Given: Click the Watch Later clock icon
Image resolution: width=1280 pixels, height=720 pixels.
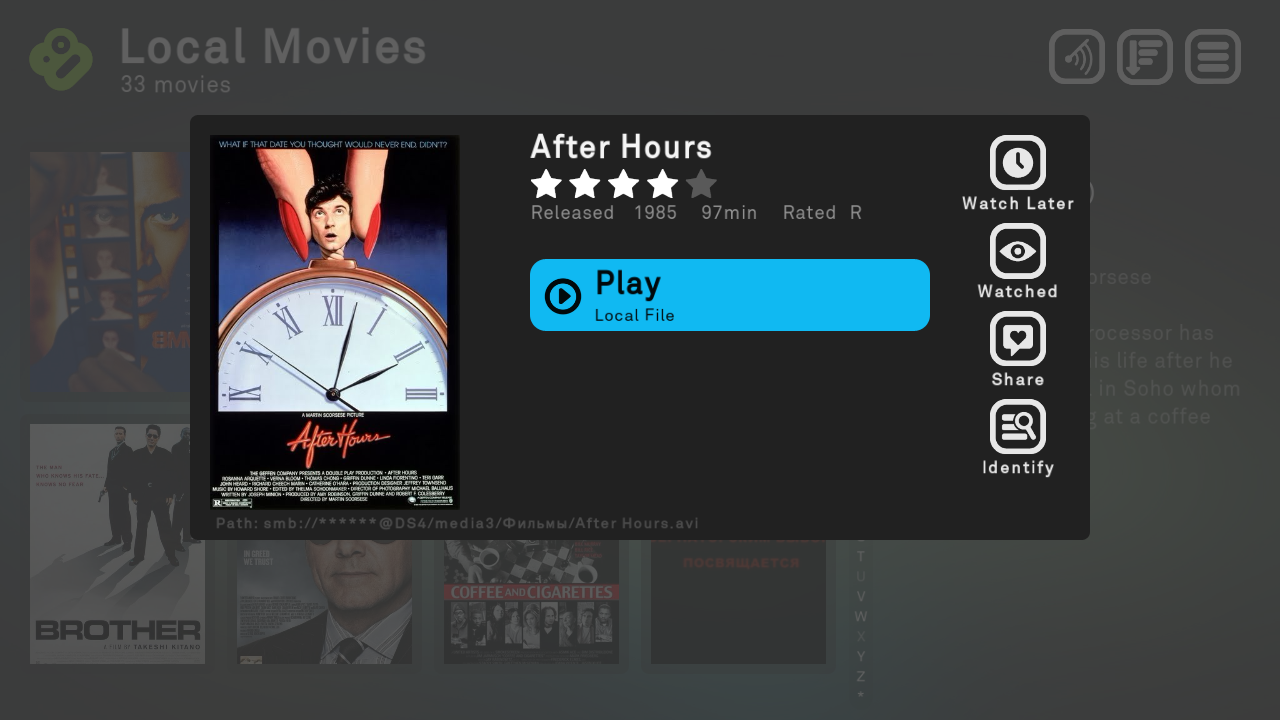Looking at the screenshot, I should pos(1018,162).
